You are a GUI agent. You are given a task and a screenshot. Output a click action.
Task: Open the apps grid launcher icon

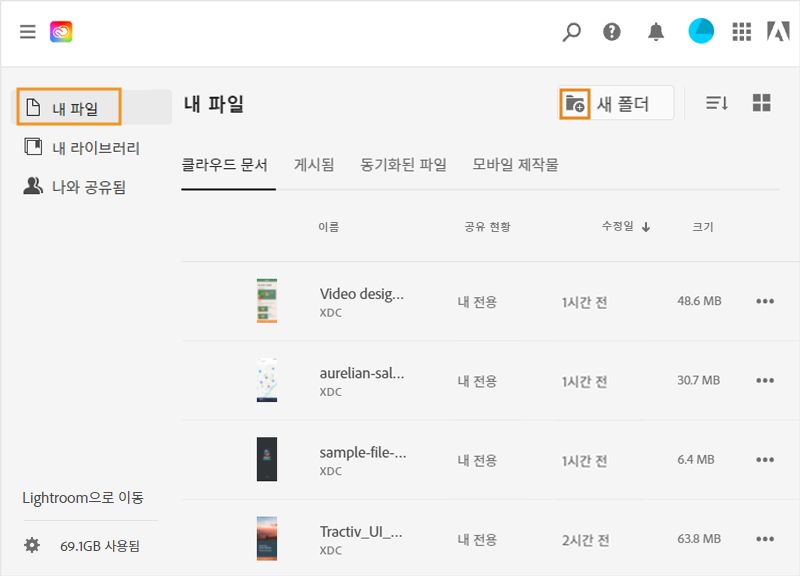(x=741, y=31)
